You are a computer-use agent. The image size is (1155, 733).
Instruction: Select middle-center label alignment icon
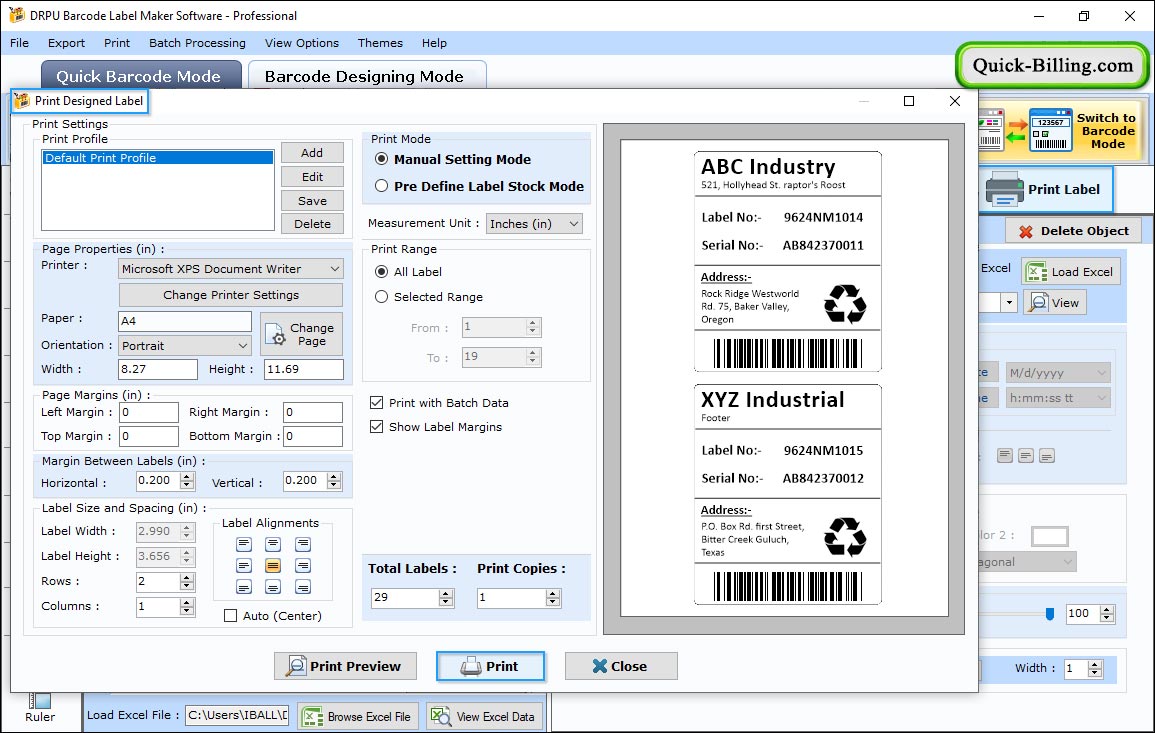[273, 566]
